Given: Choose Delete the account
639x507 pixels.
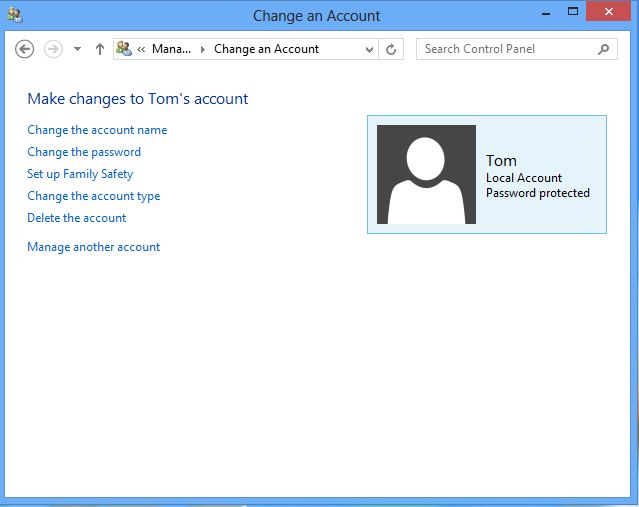Looking at the screenshot, I should click(x=77, y=218).
